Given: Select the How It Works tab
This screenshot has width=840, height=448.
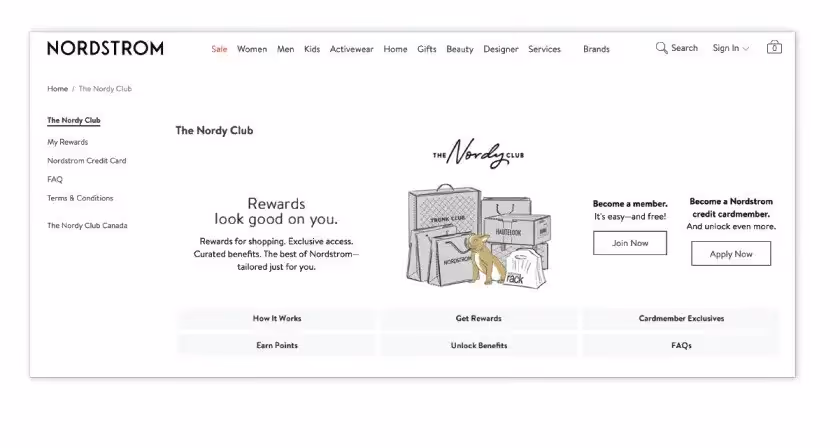Looking at the screenshot, I should pos(276,318).
